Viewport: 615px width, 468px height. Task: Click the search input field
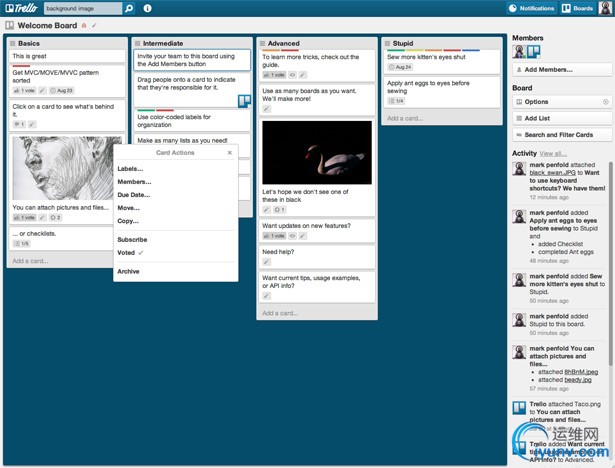(x=83, y=8)
